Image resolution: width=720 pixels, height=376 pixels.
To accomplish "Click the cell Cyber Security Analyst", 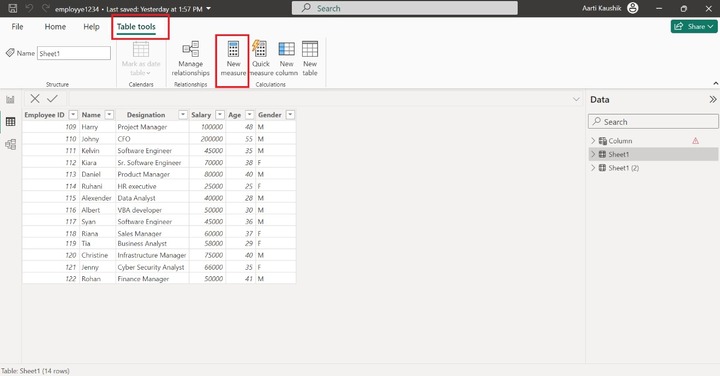I will point(151,267).
